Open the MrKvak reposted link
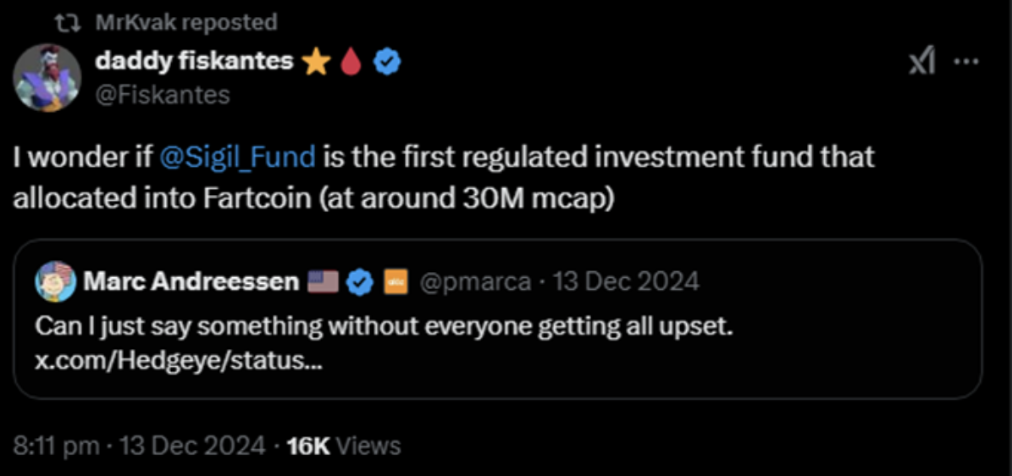This screenshot has height=476, width=1012. point(186,23)
